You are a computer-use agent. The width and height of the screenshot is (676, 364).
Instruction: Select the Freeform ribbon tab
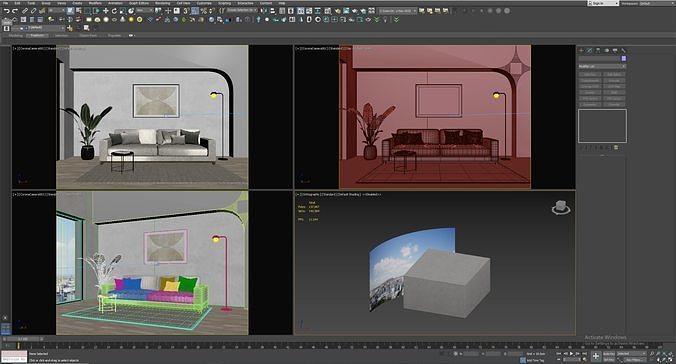(37, 35)
